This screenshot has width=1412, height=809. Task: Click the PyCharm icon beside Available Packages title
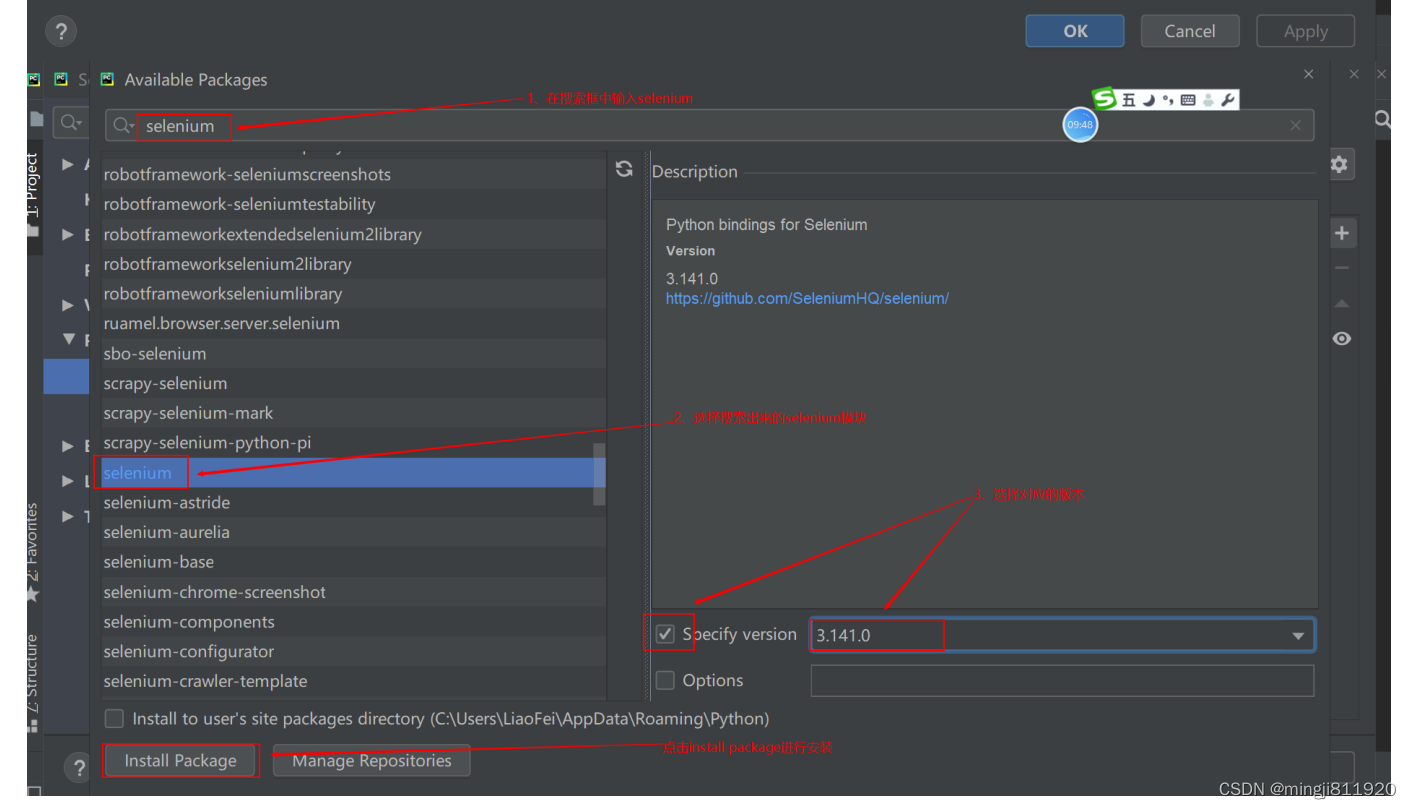[107, 79]
